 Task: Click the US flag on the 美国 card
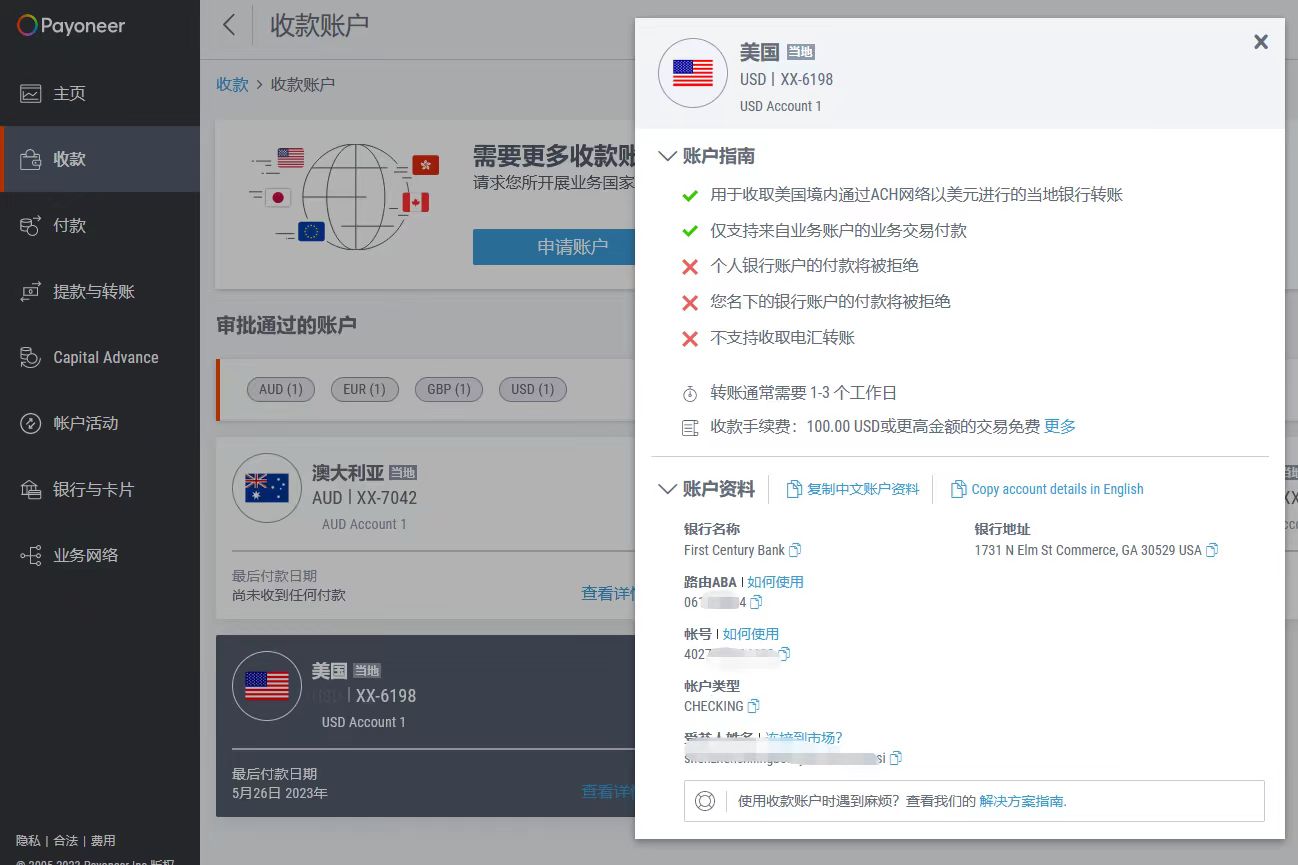click(267, 686)
